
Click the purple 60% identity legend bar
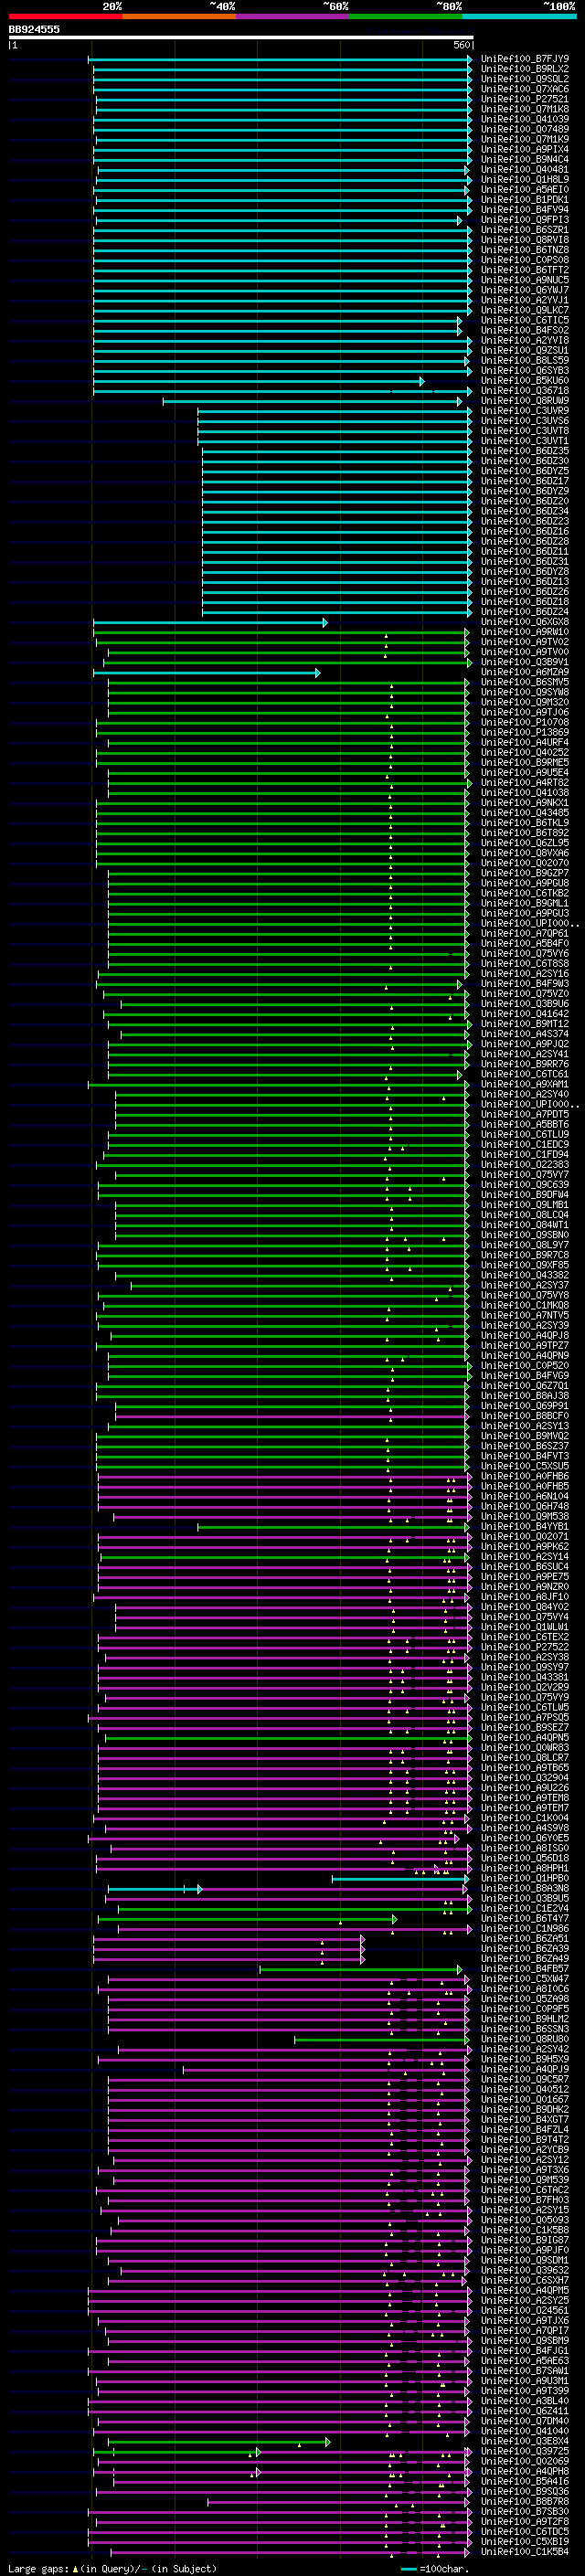[x=292, y=17]
